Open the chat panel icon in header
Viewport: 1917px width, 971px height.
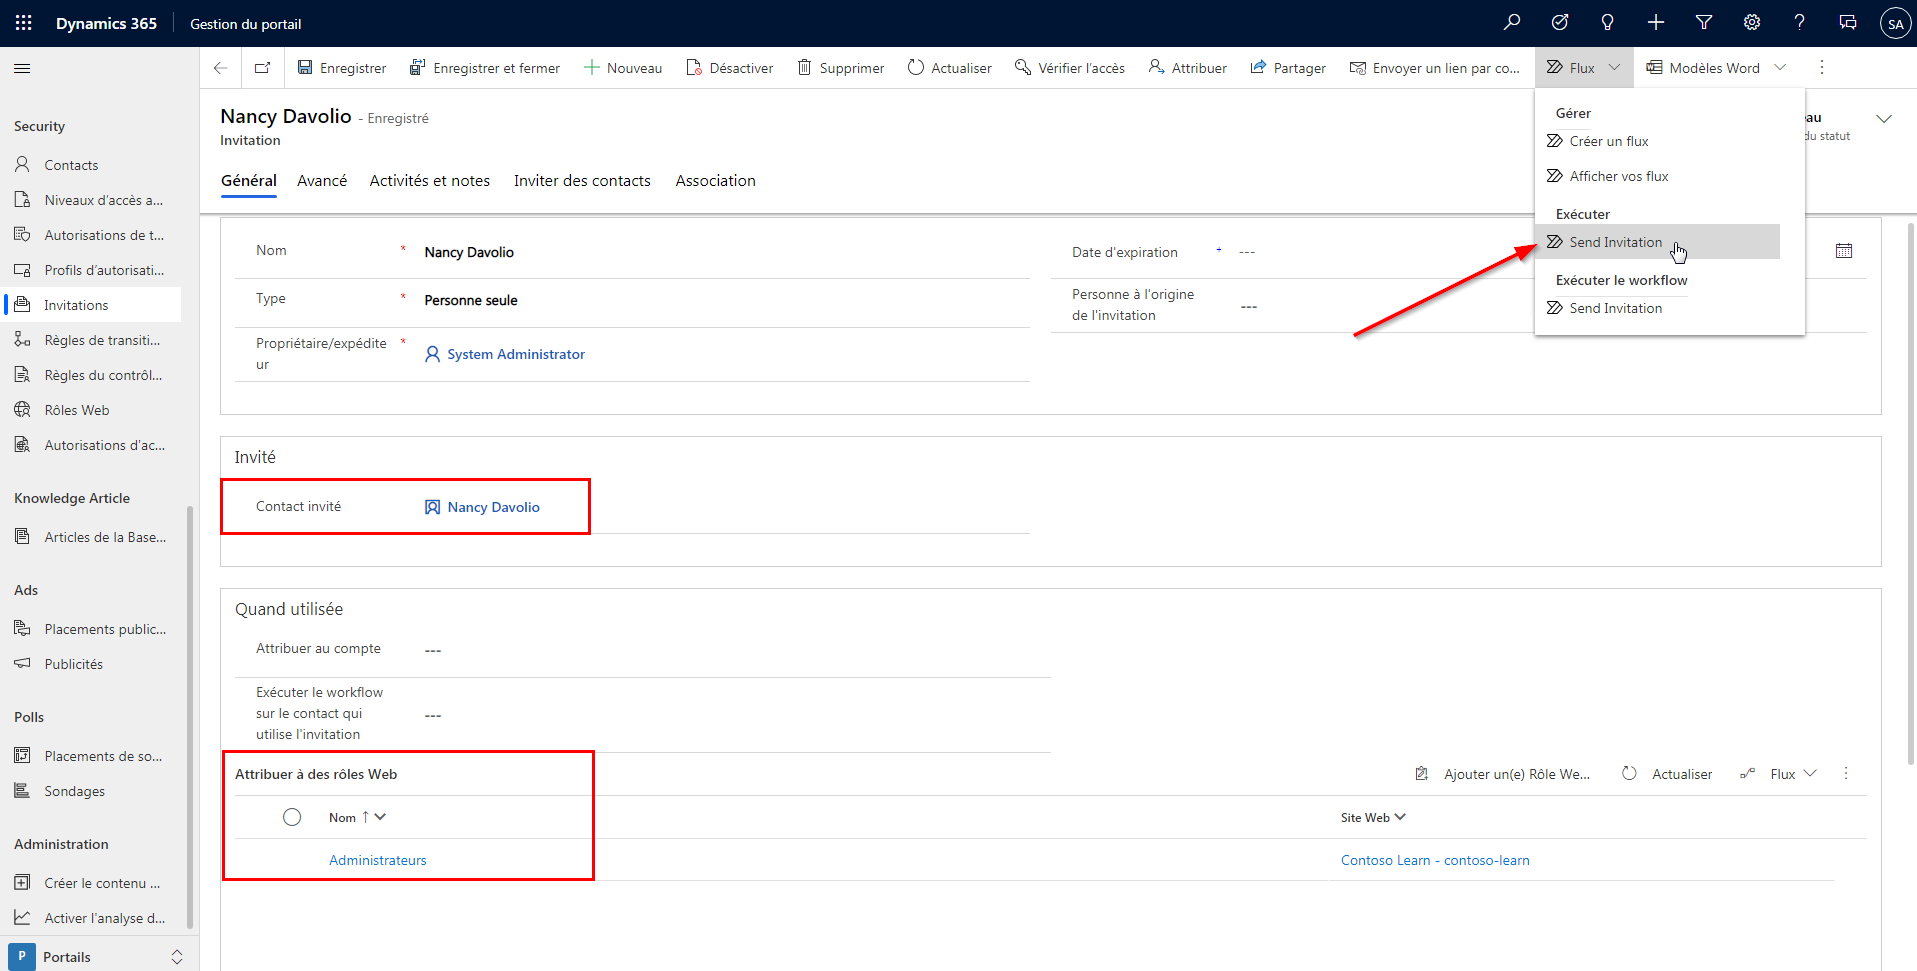(1848, 22)
